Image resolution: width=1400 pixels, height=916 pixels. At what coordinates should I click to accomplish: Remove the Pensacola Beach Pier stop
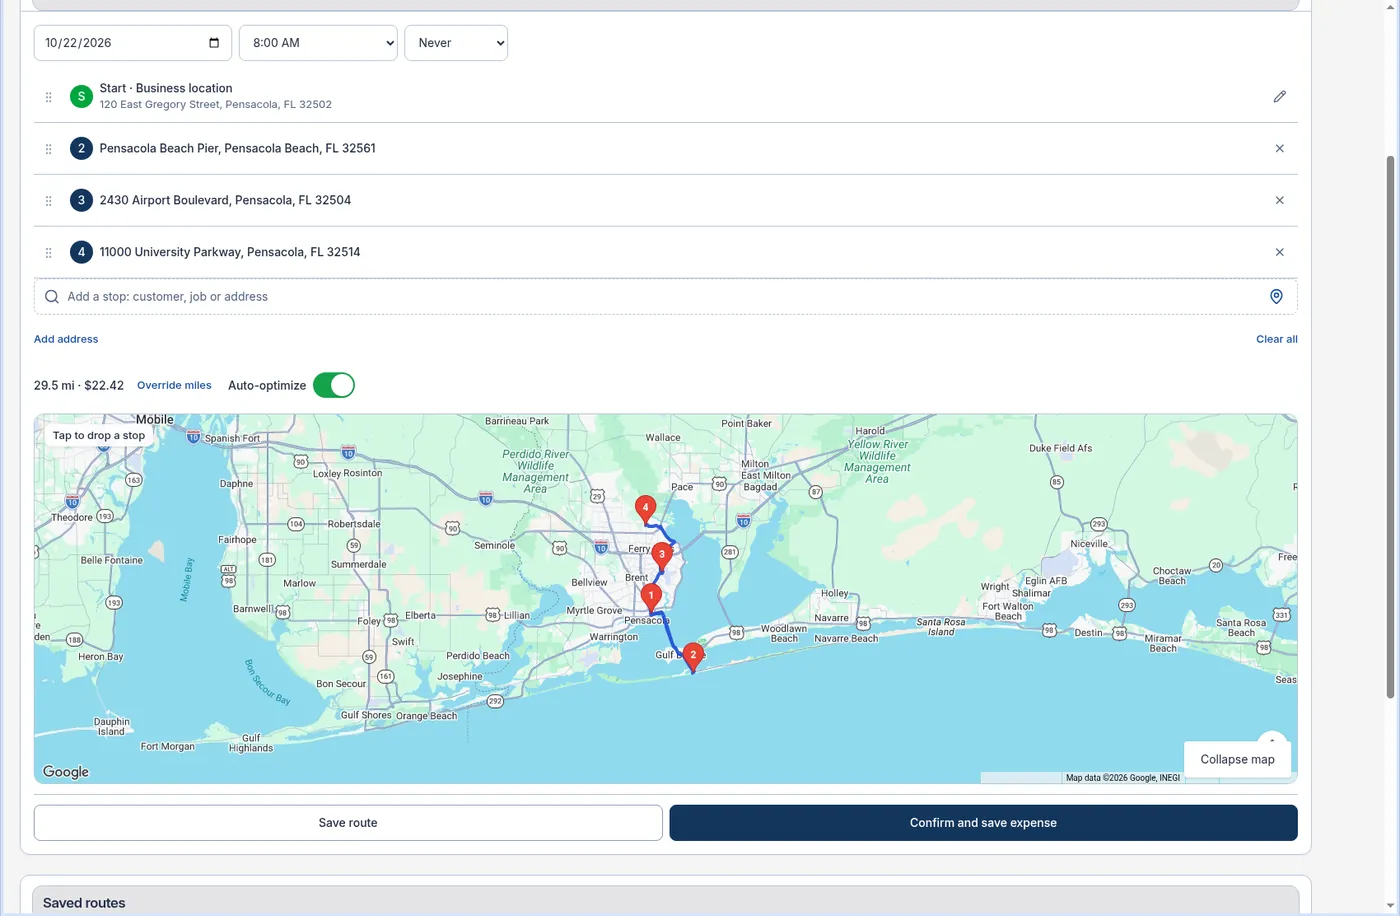[1279, 149]
